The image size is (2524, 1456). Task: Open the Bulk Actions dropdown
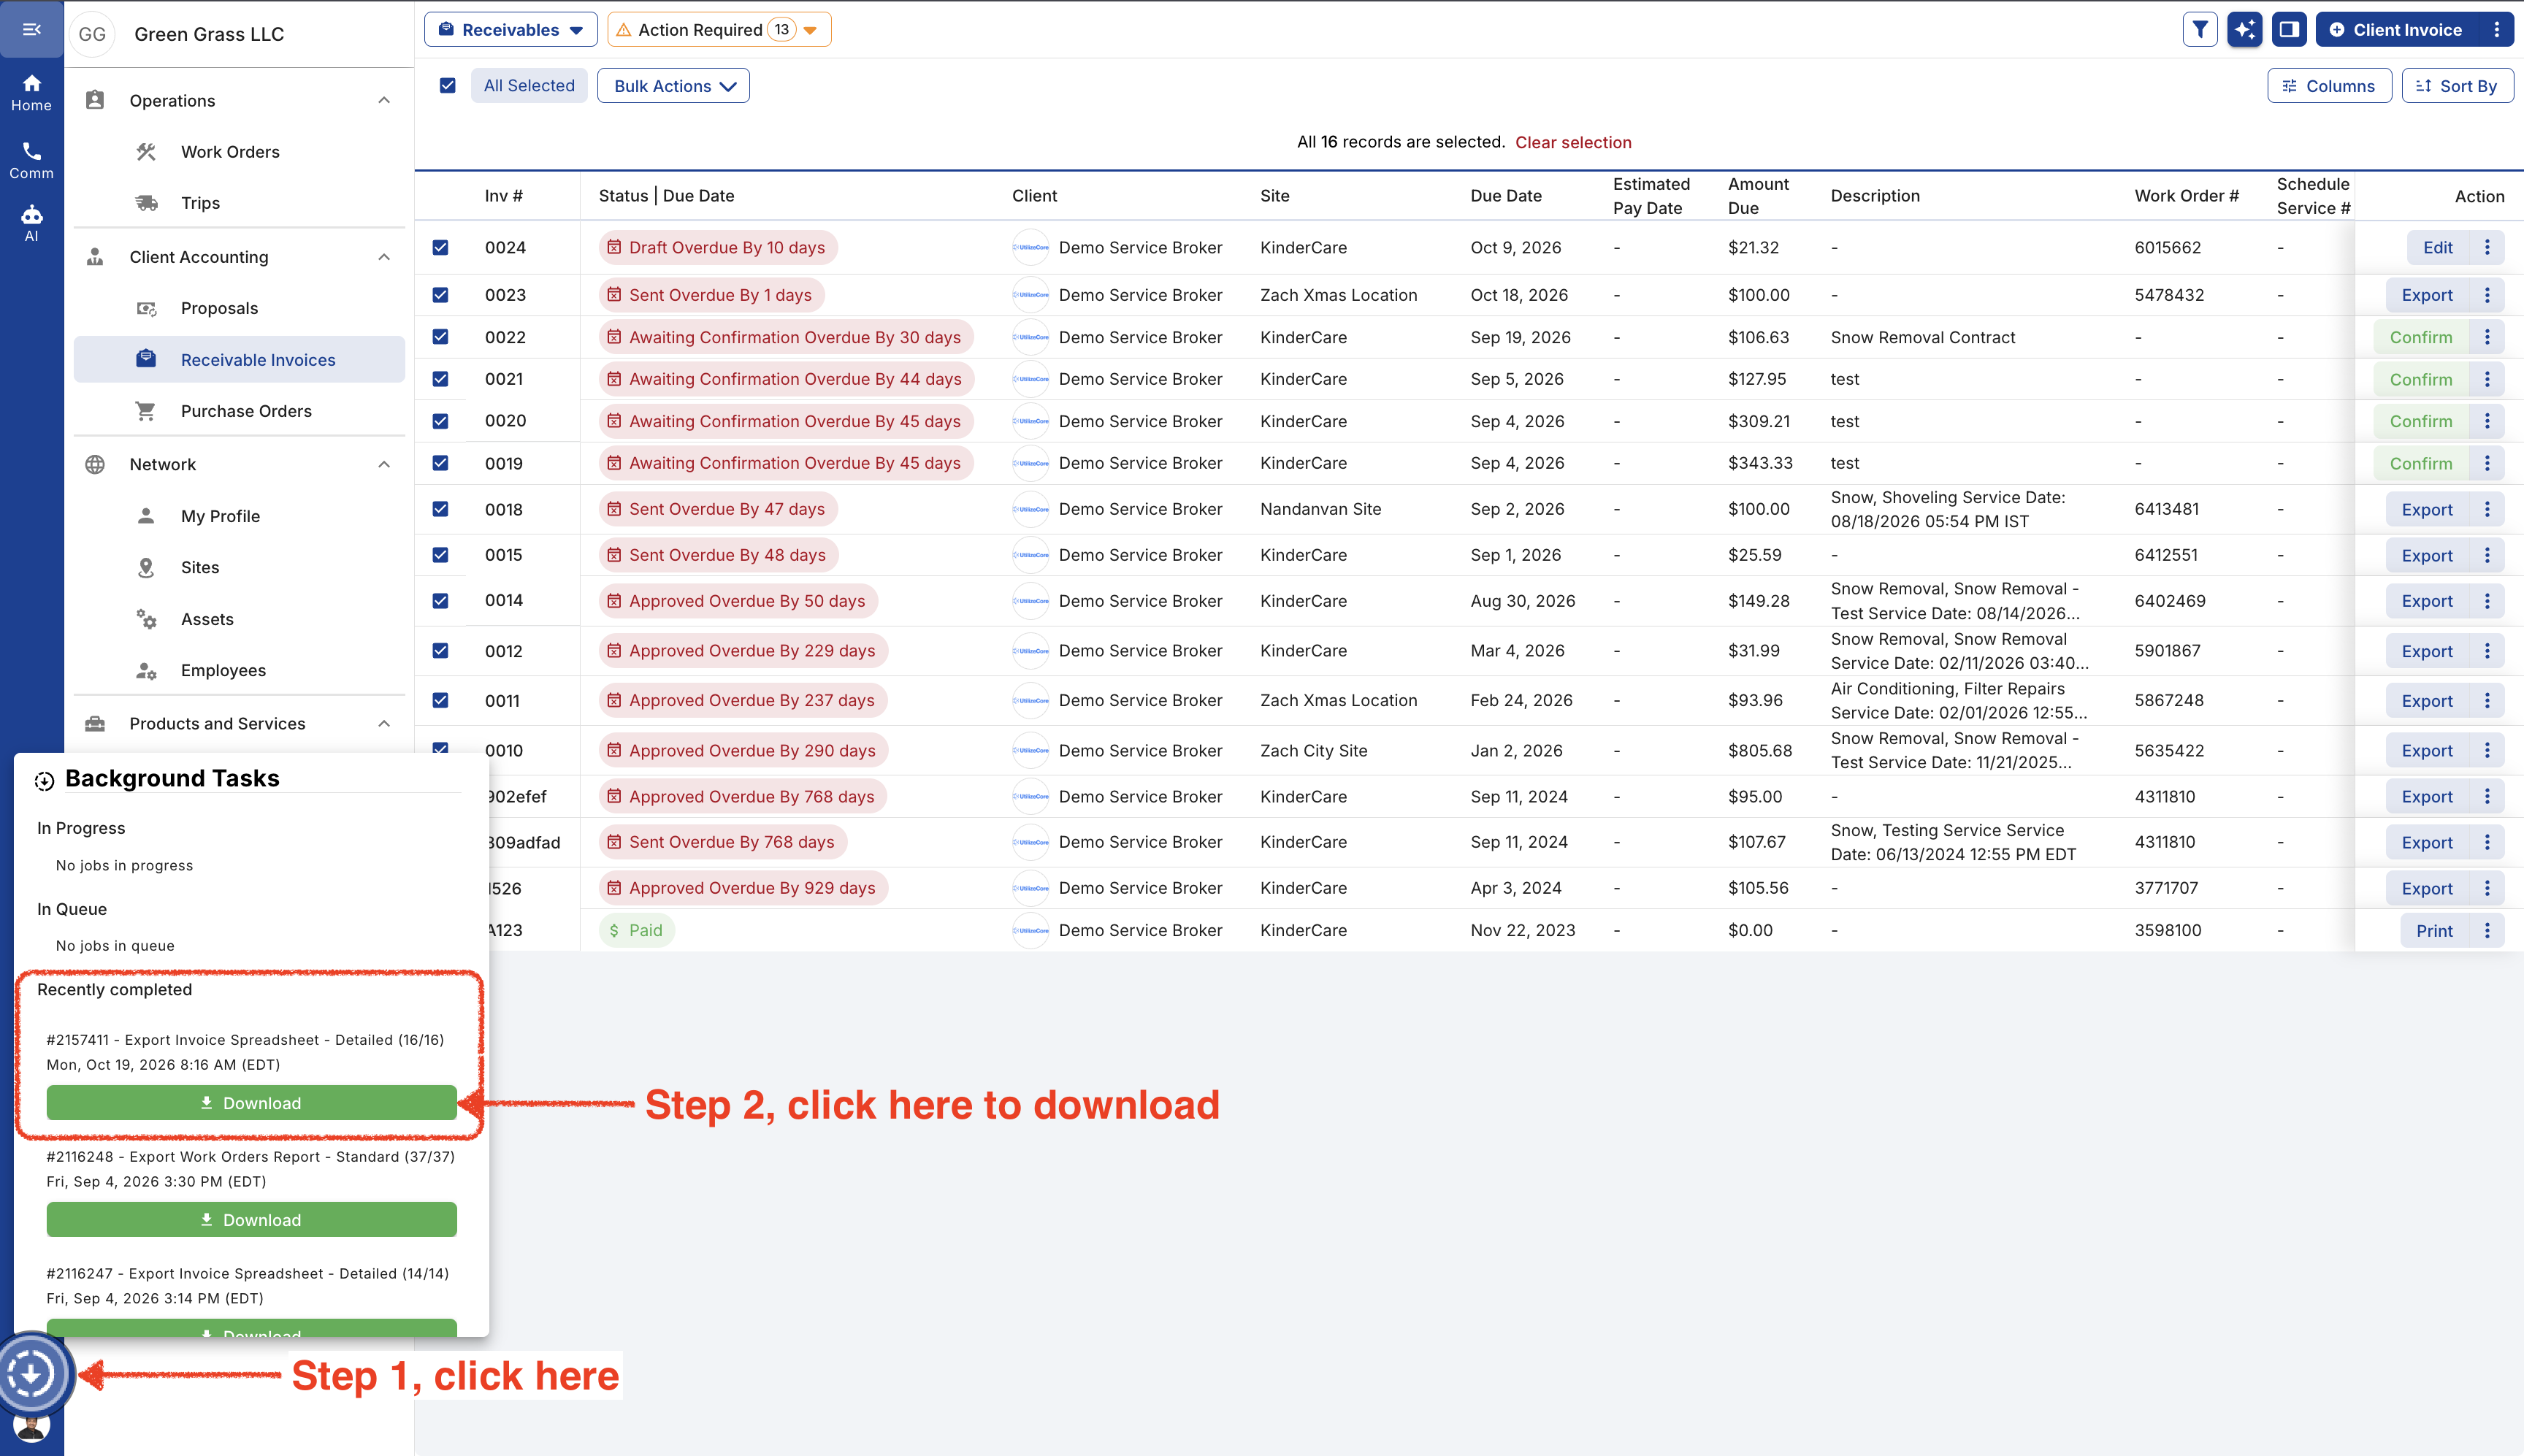point(673,86)
